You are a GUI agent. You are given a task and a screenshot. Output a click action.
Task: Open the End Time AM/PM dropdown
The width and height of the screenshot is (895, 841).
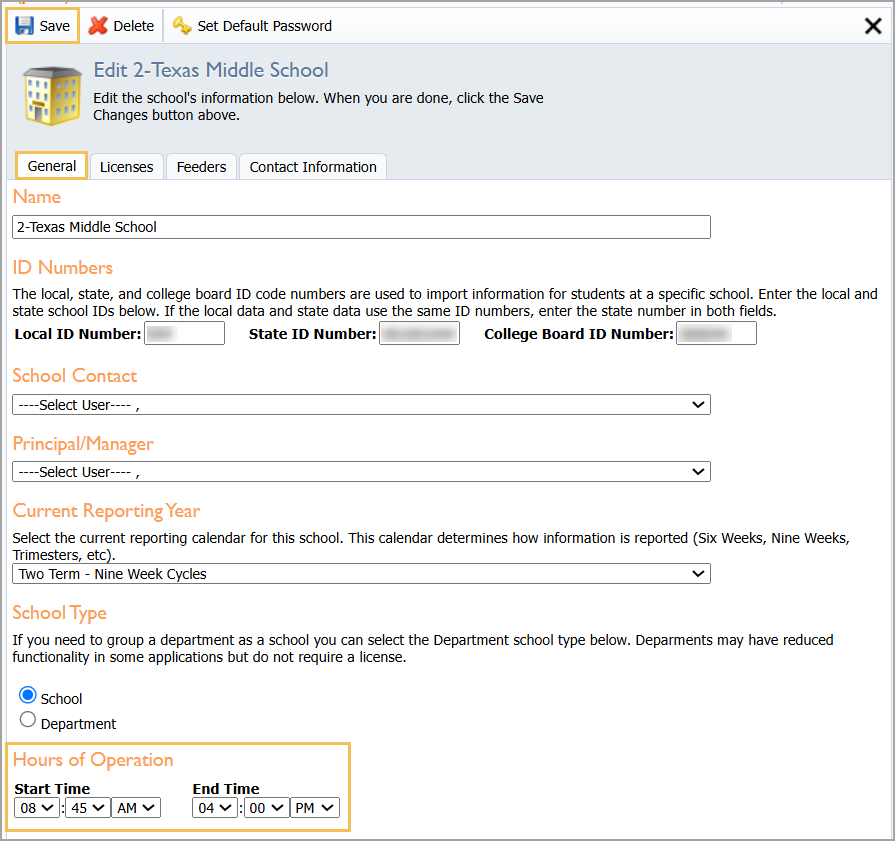(315, 808)
